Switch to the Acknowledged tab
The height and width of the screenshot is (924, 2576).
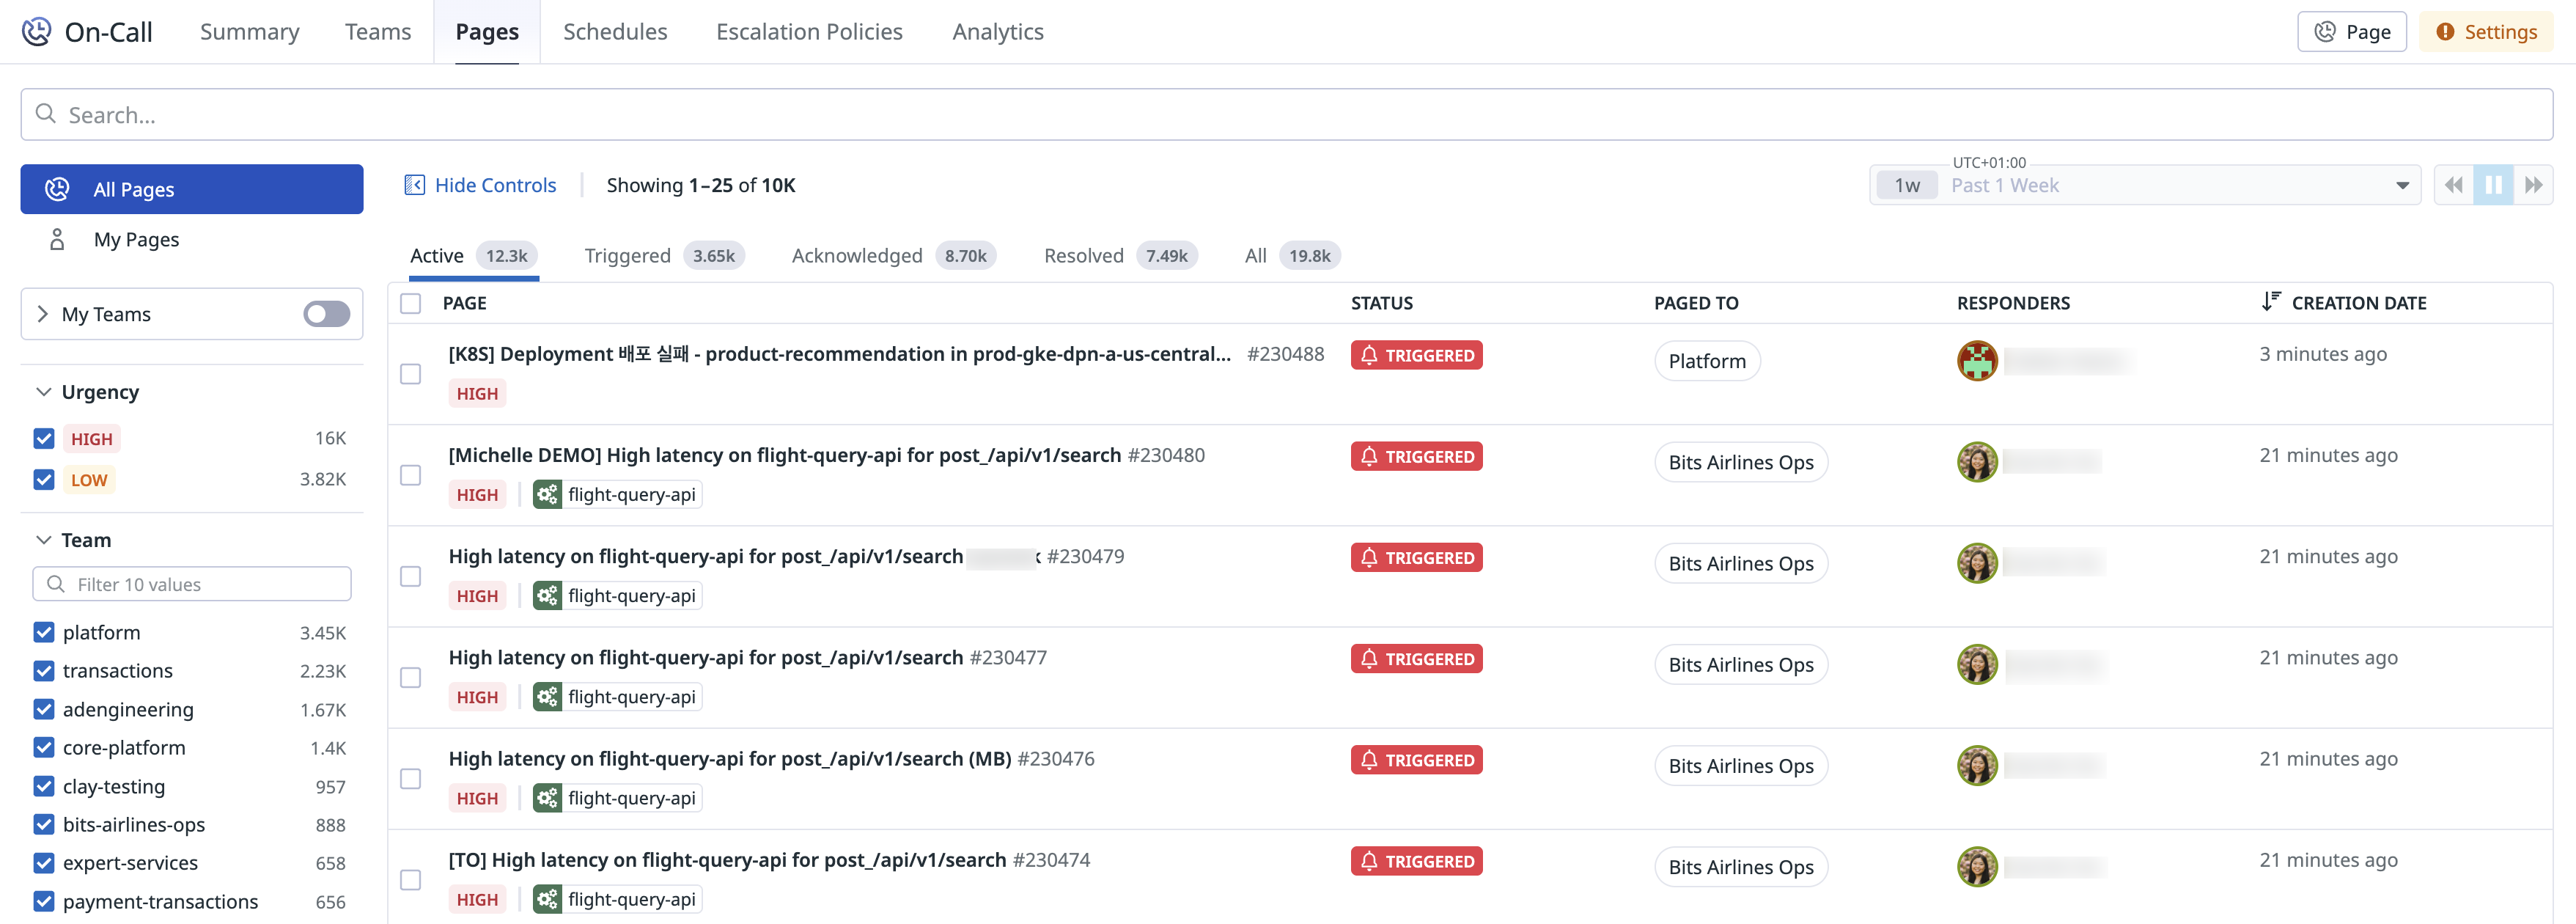857,256
